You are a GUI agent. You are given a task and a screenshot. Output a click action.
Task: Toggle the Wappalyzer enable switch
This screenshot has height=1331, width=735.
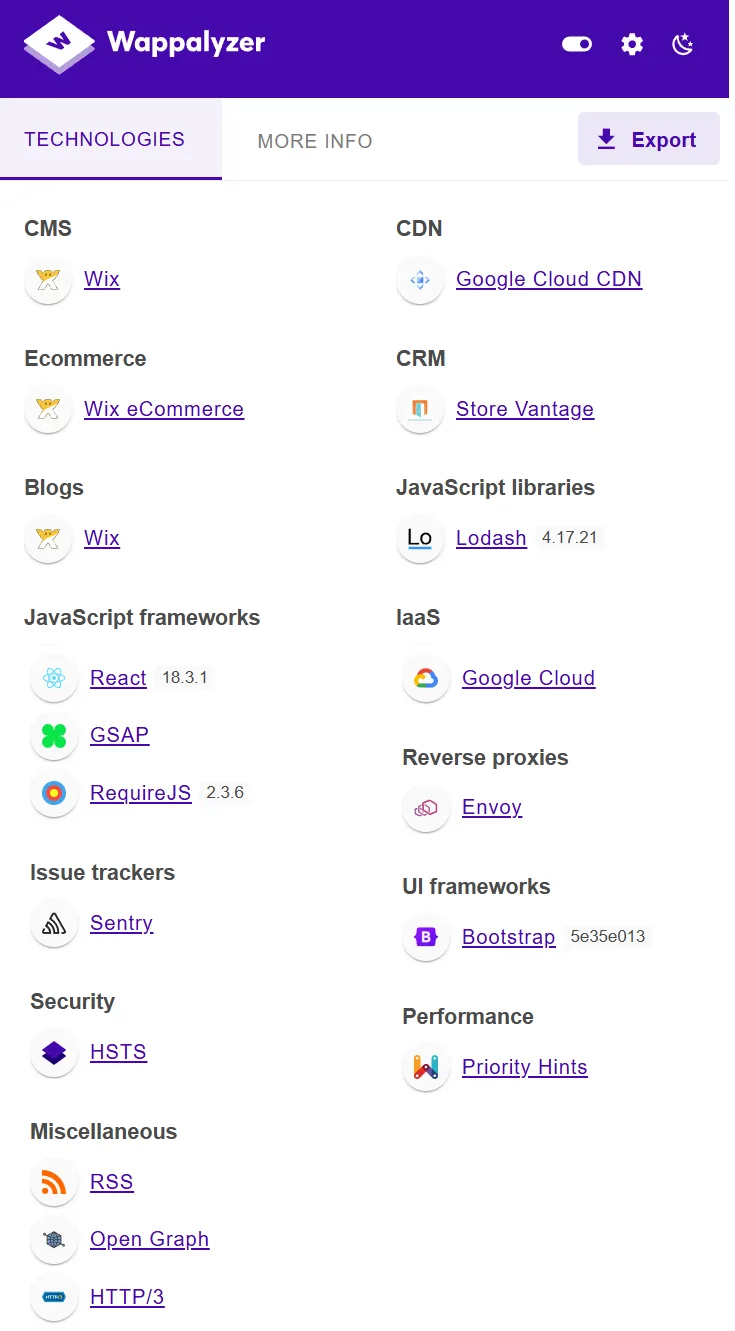(577, 44)
